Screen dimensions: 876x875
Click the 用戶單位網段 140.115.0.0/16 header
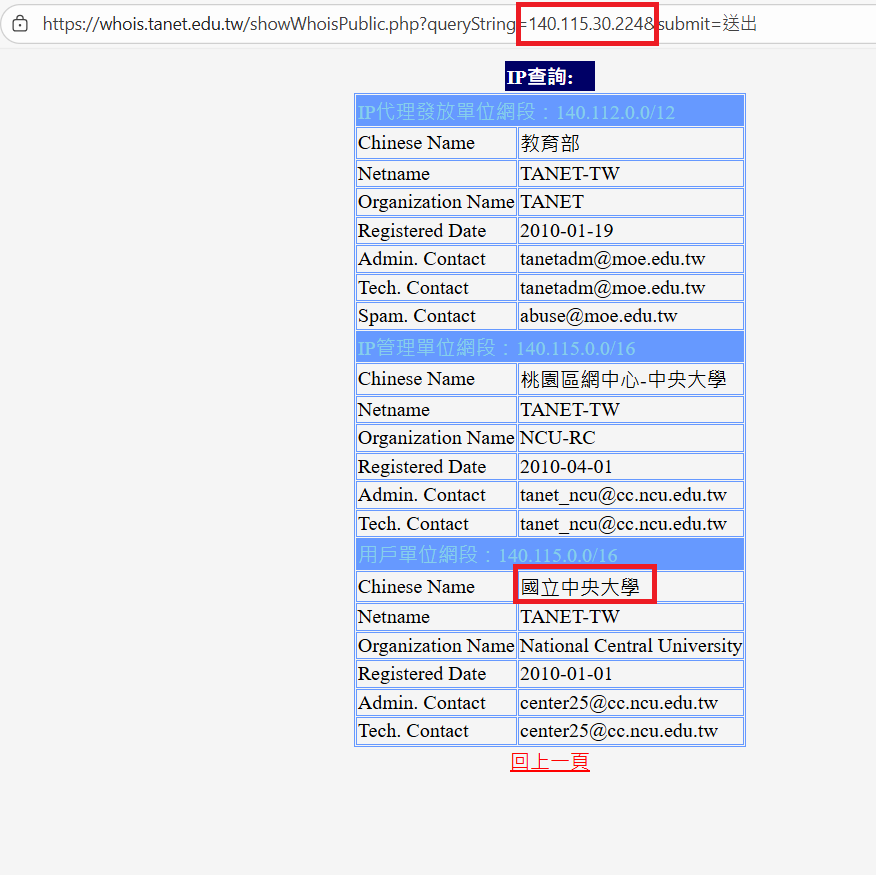[550, 554]
